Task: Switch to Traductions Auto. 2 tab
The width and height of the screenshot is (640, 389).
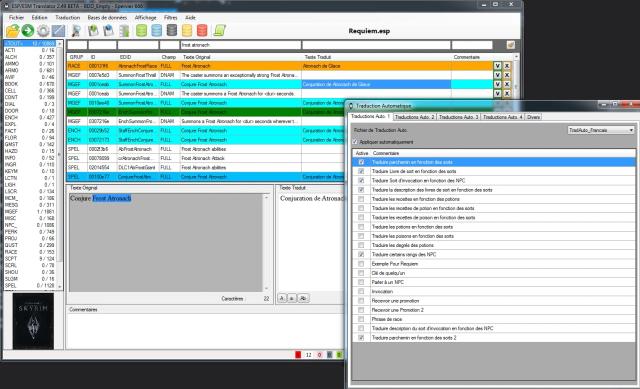Action: pyautogui.click(x=414, y=117)
